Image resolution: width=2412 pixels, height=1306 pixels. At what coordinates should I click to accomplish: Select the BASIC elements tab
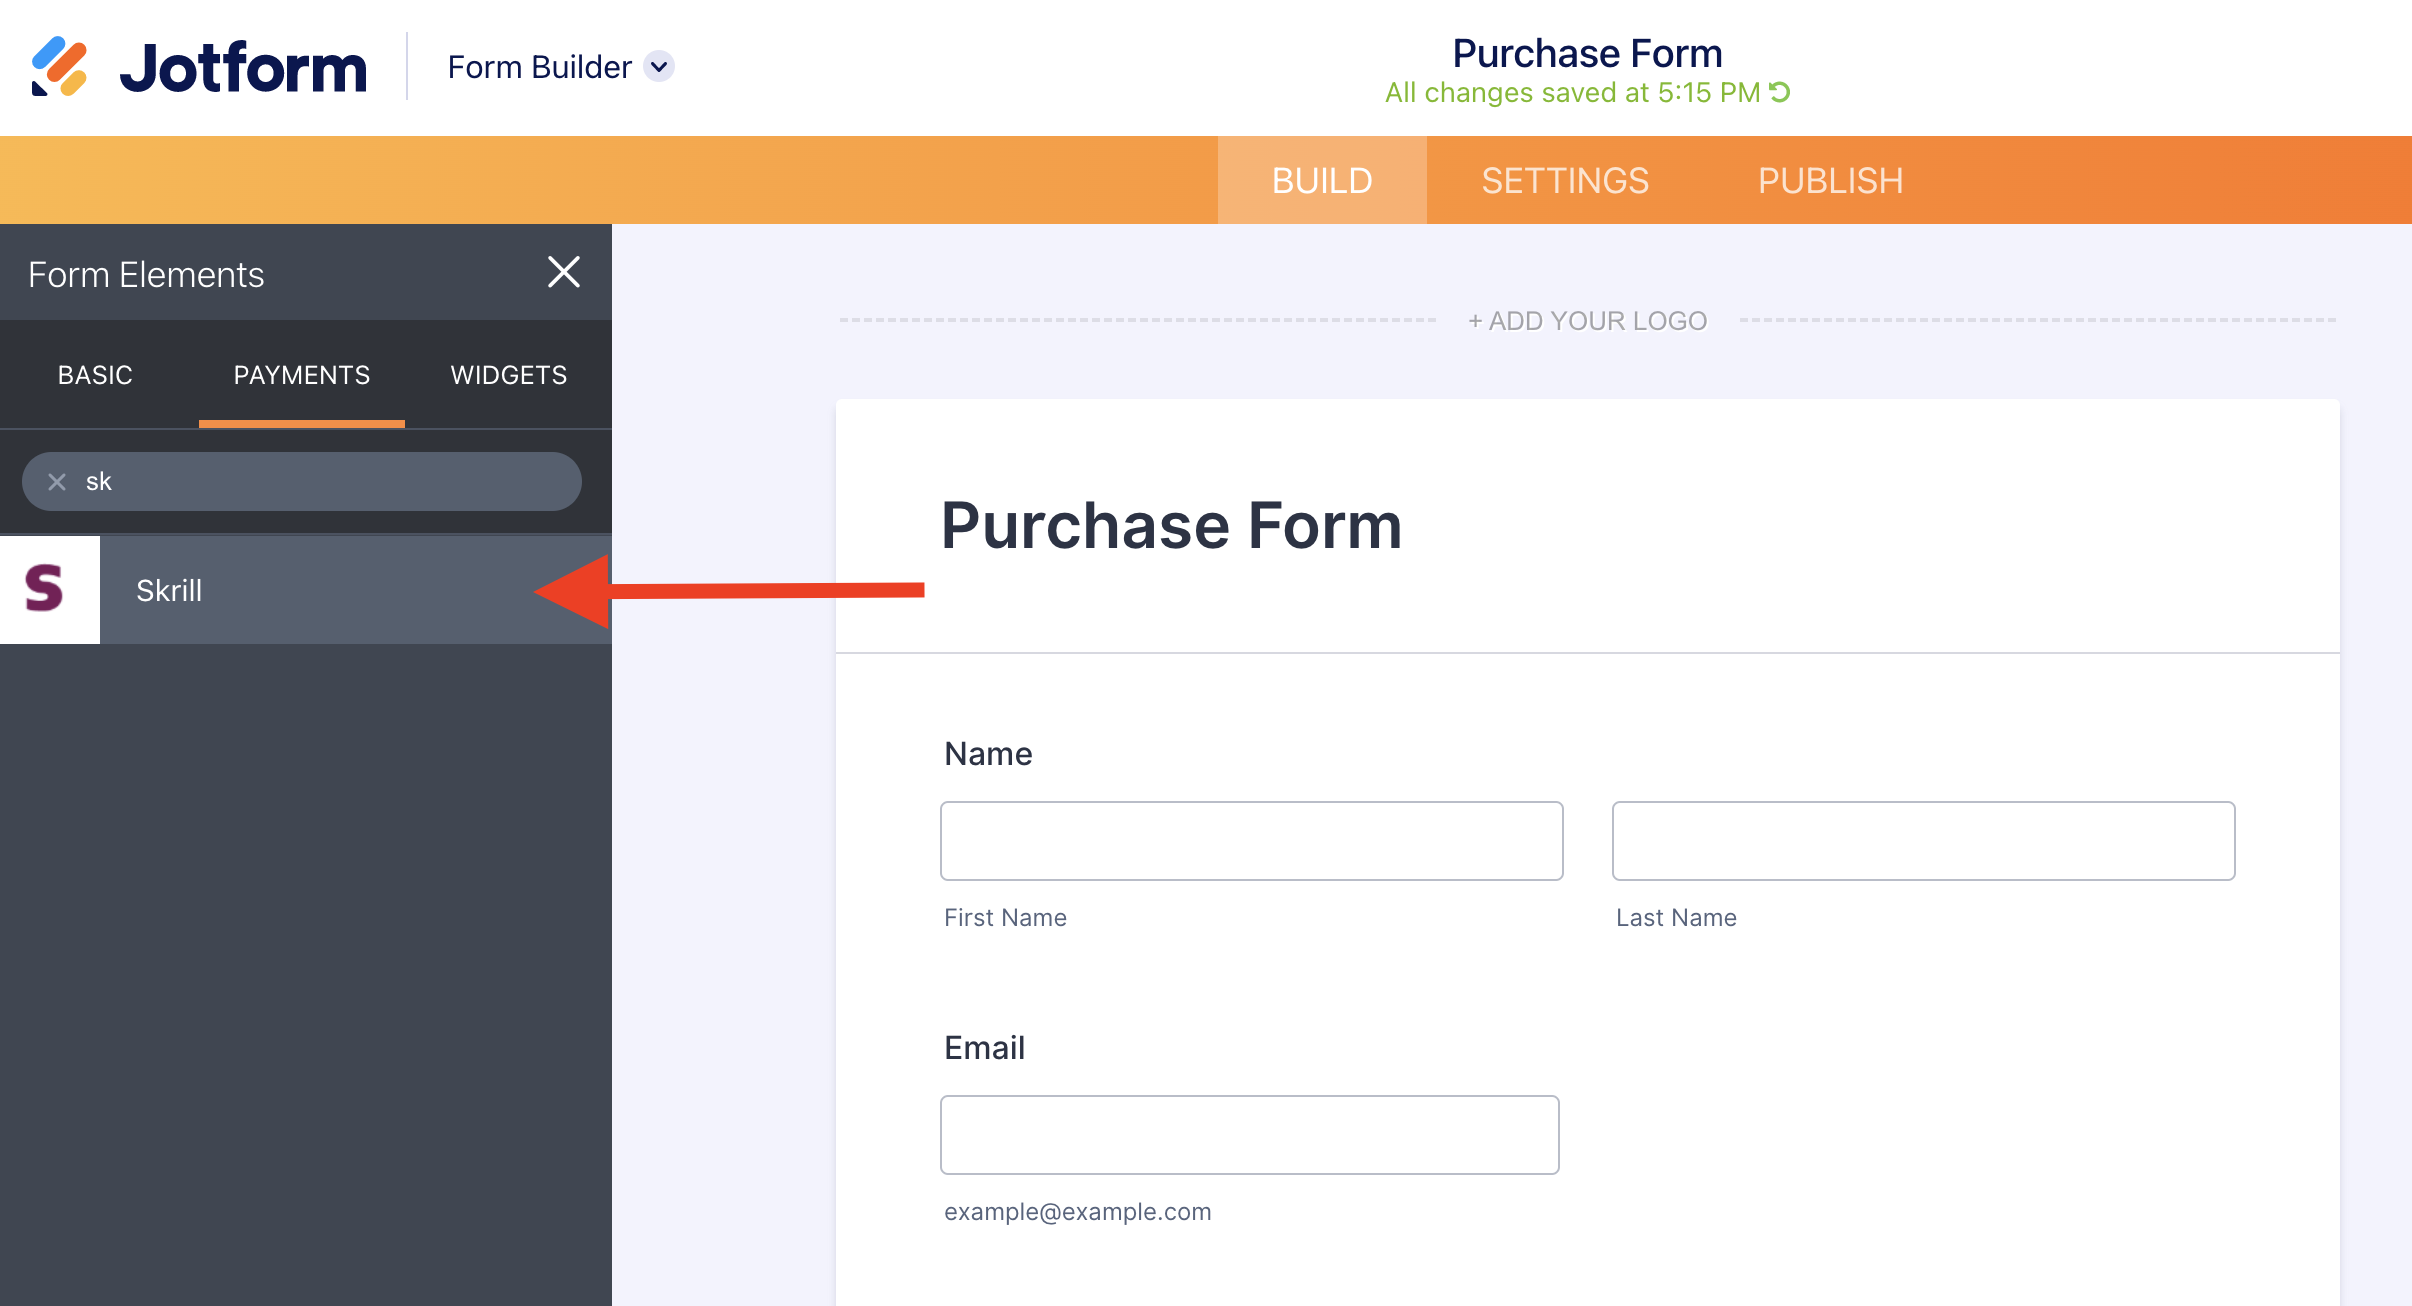coord(95,375)
